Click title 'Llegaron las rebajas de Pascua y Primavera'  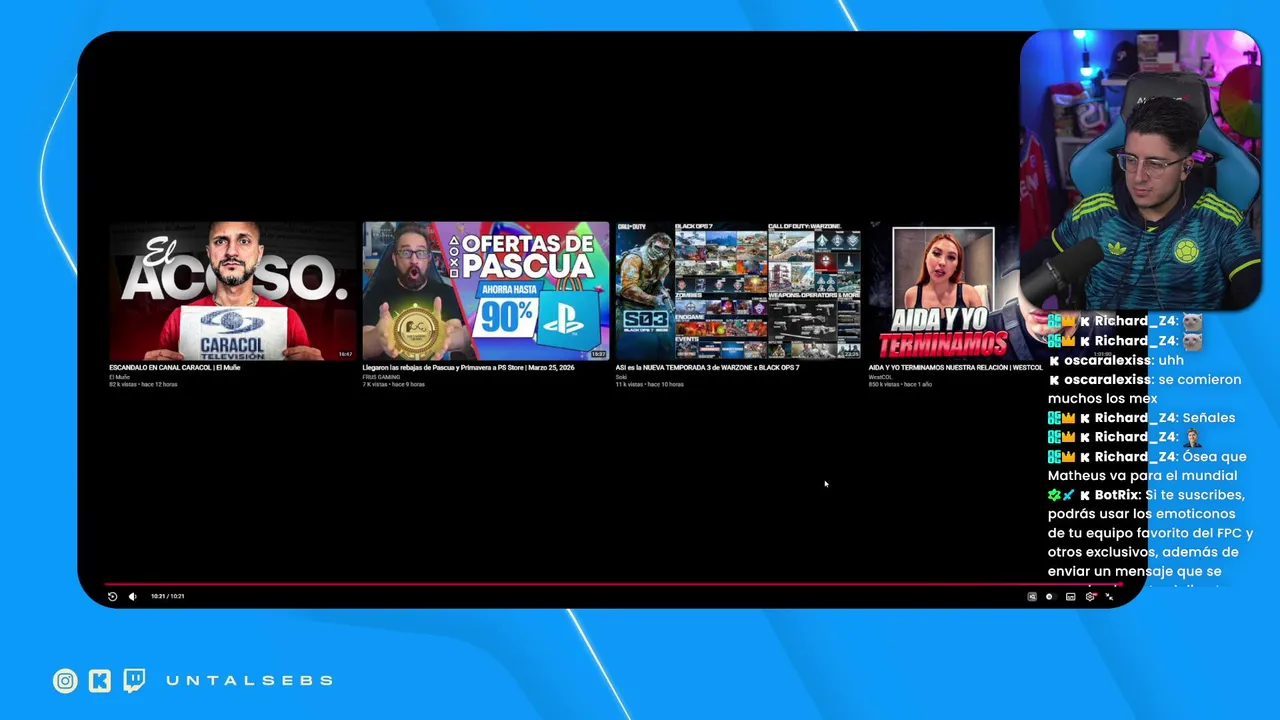tap(468, 368)
